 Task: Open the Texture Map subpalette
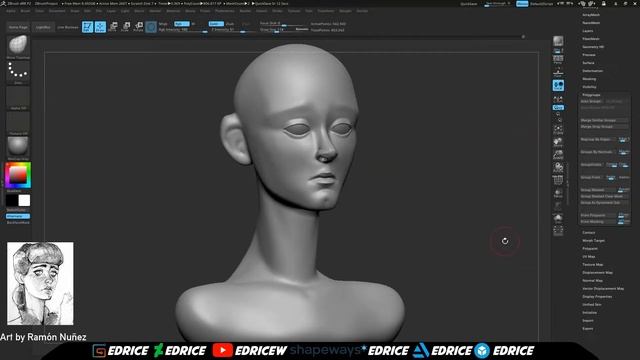[593, 264]
